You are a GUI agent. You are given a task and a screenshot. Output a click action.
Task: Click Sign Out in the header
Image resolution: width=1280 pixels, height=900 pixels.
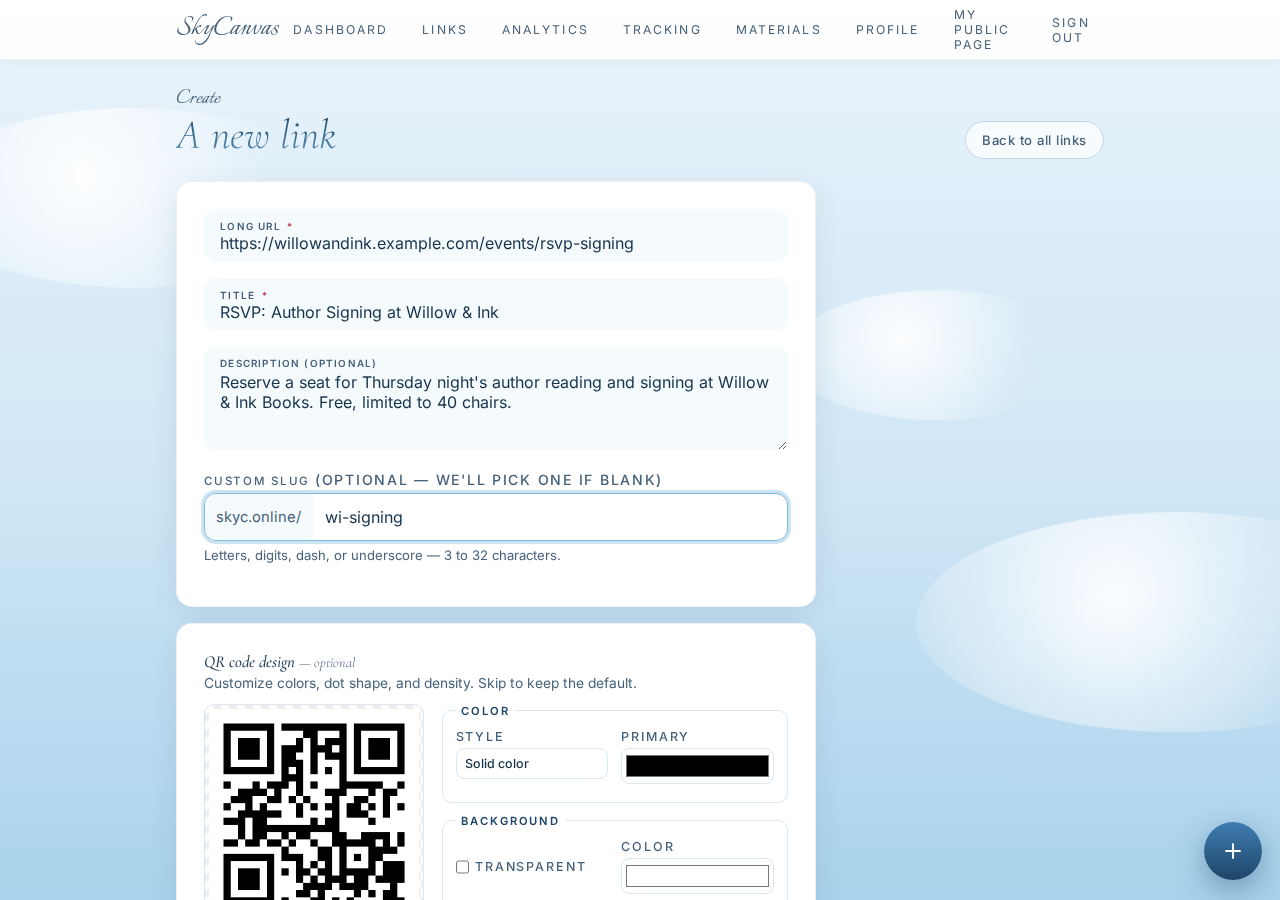click(1071, 30)
